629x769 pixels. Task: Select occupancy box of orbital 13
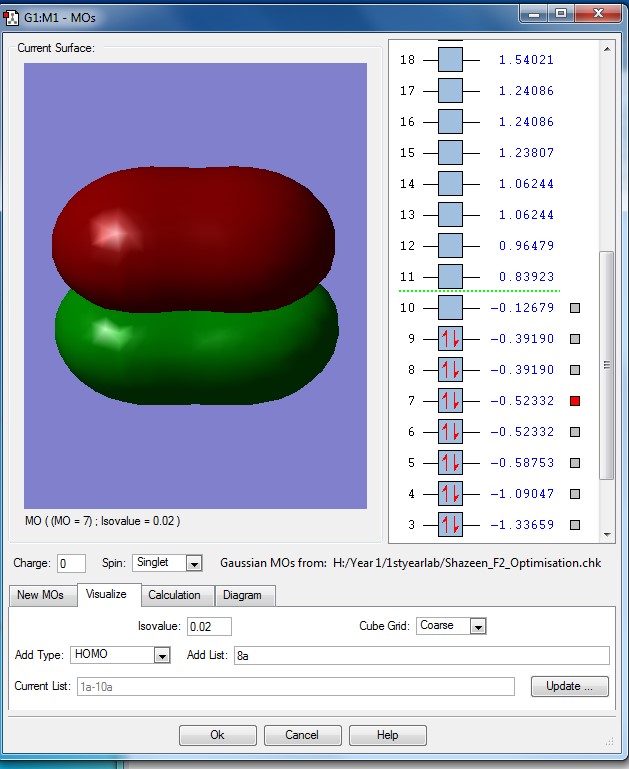click(450, 215)
